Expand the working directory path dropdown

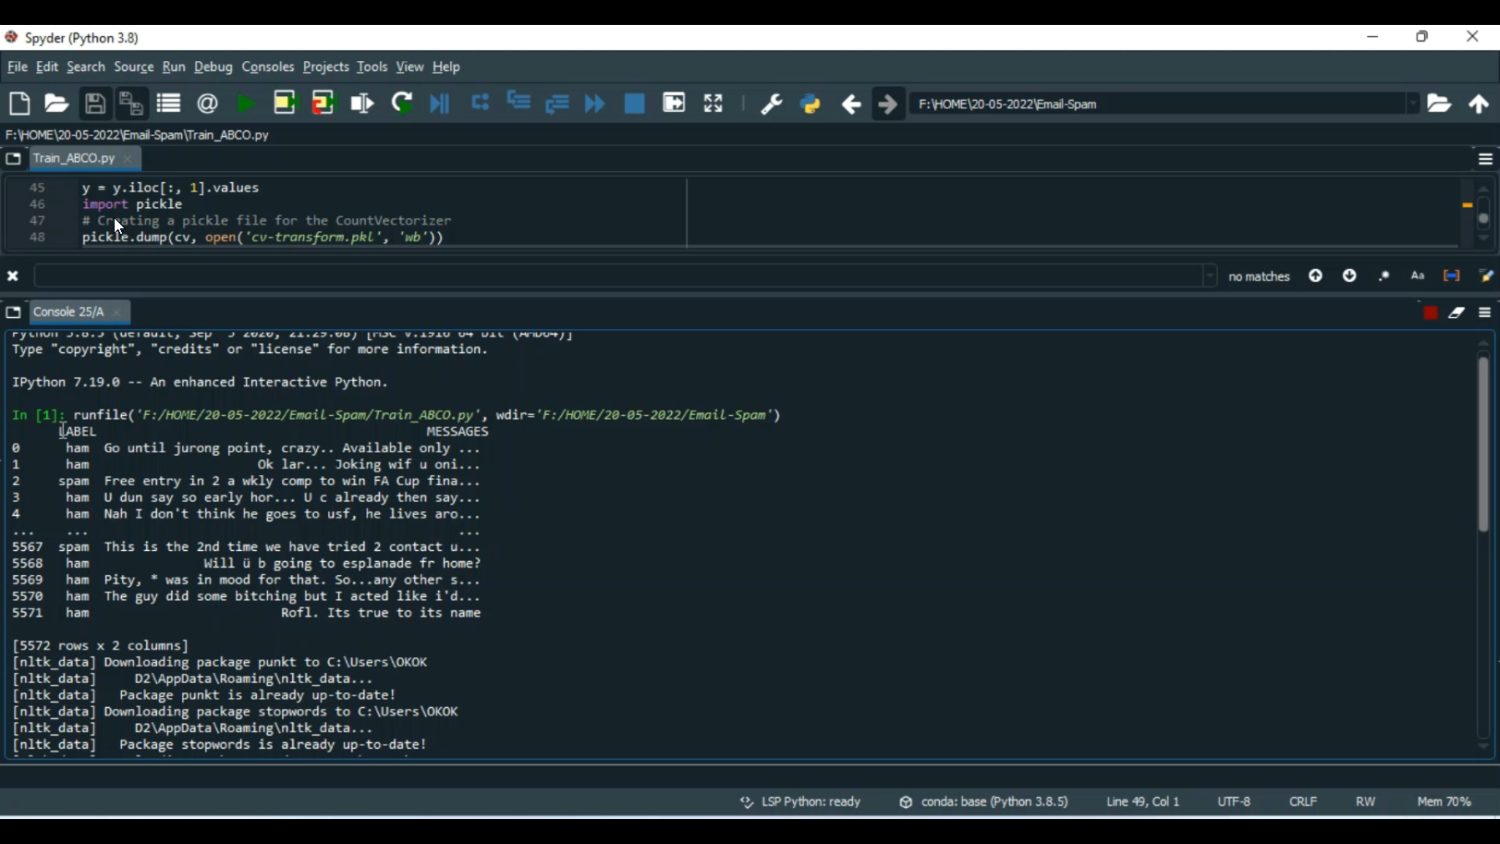[x=1412, y=104]
